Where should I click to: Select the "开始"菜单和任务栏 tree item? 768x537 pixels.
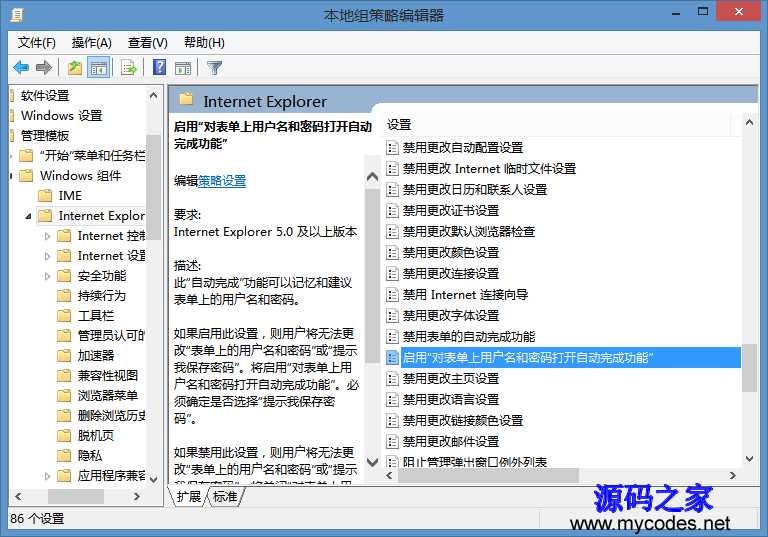pyautogui.click(x=92, y=155)
